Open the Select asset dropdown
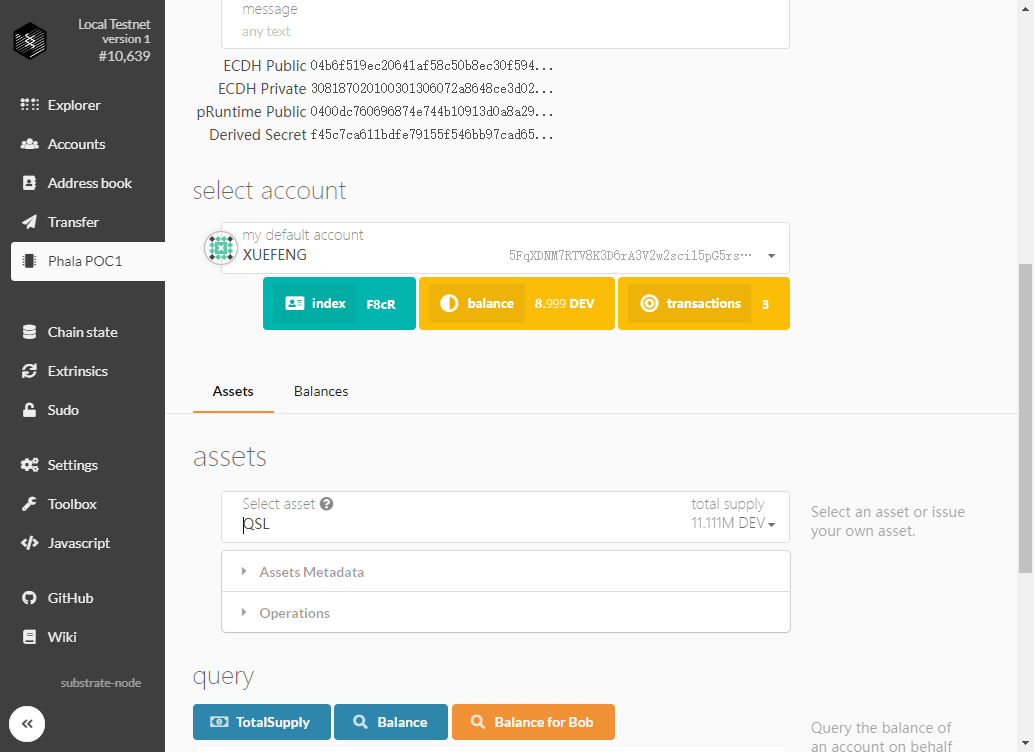1034x752 pixels. tap(771, 524)
